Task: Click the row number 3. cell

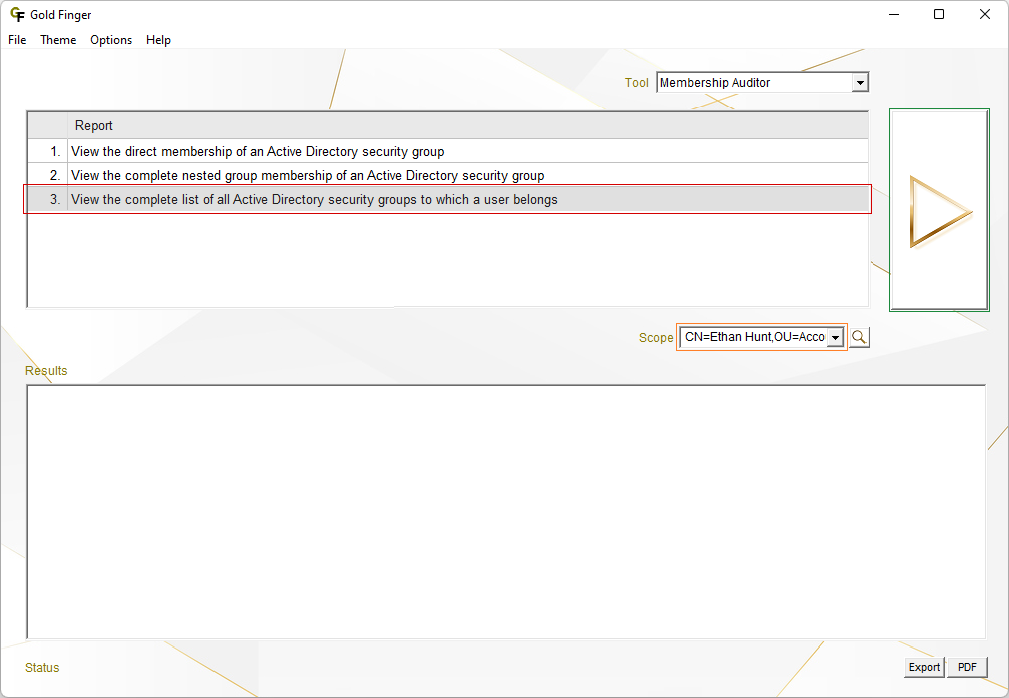Action: (x=48, y=199)
